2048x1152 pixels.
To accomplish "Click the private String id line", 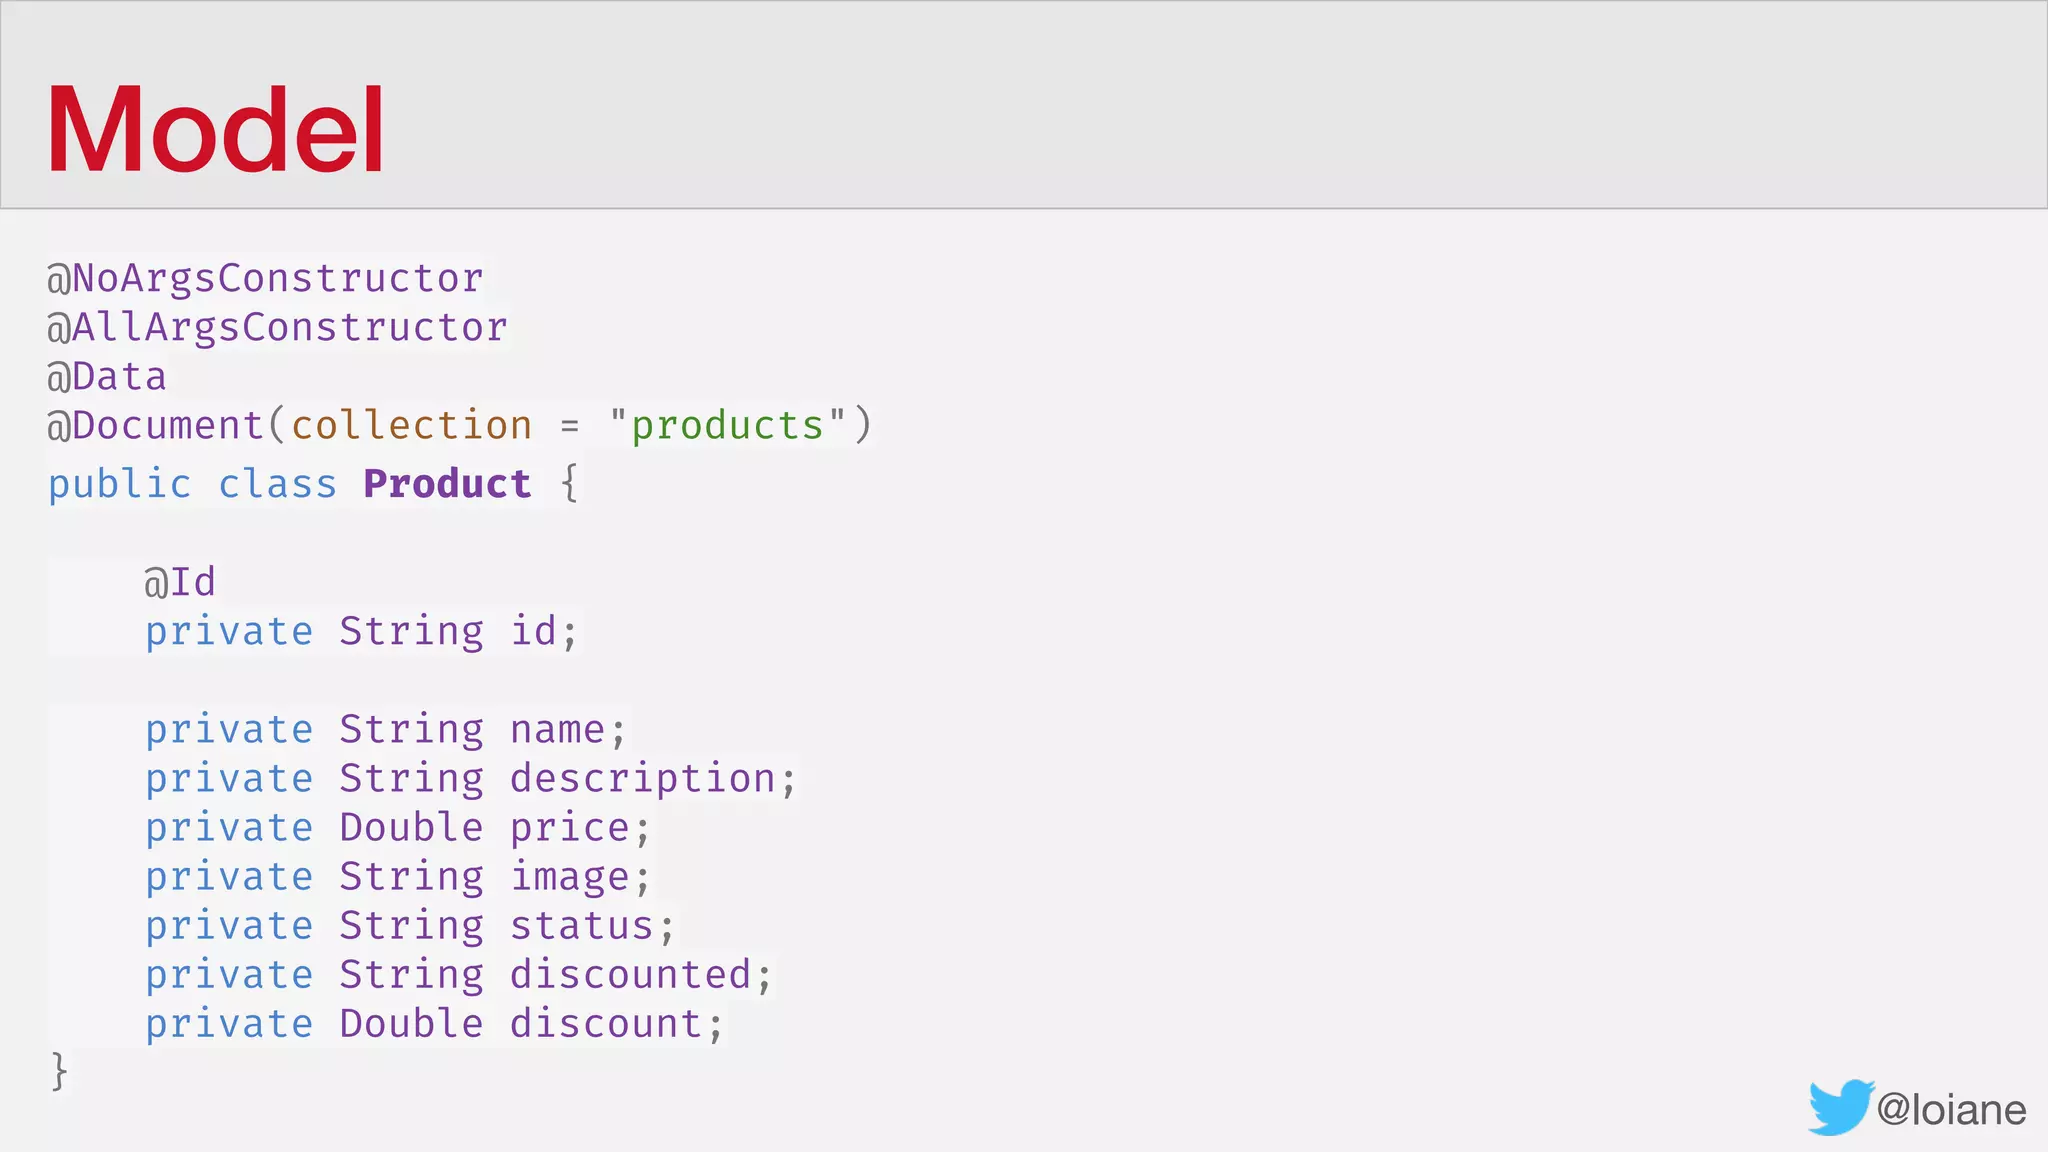I will [x=361, y=632].
